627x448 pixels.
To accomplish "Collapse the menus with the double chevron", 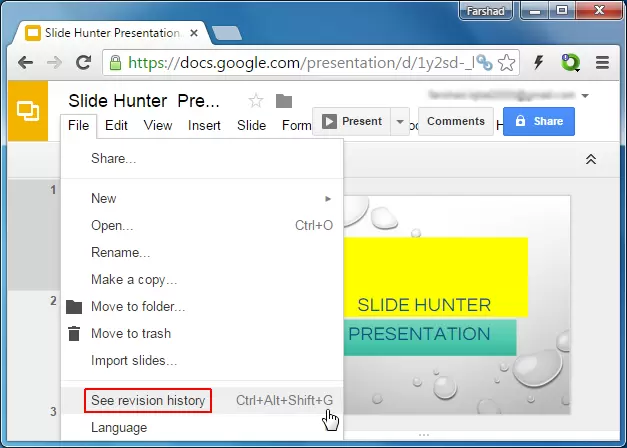I will (x=591, y=159).
